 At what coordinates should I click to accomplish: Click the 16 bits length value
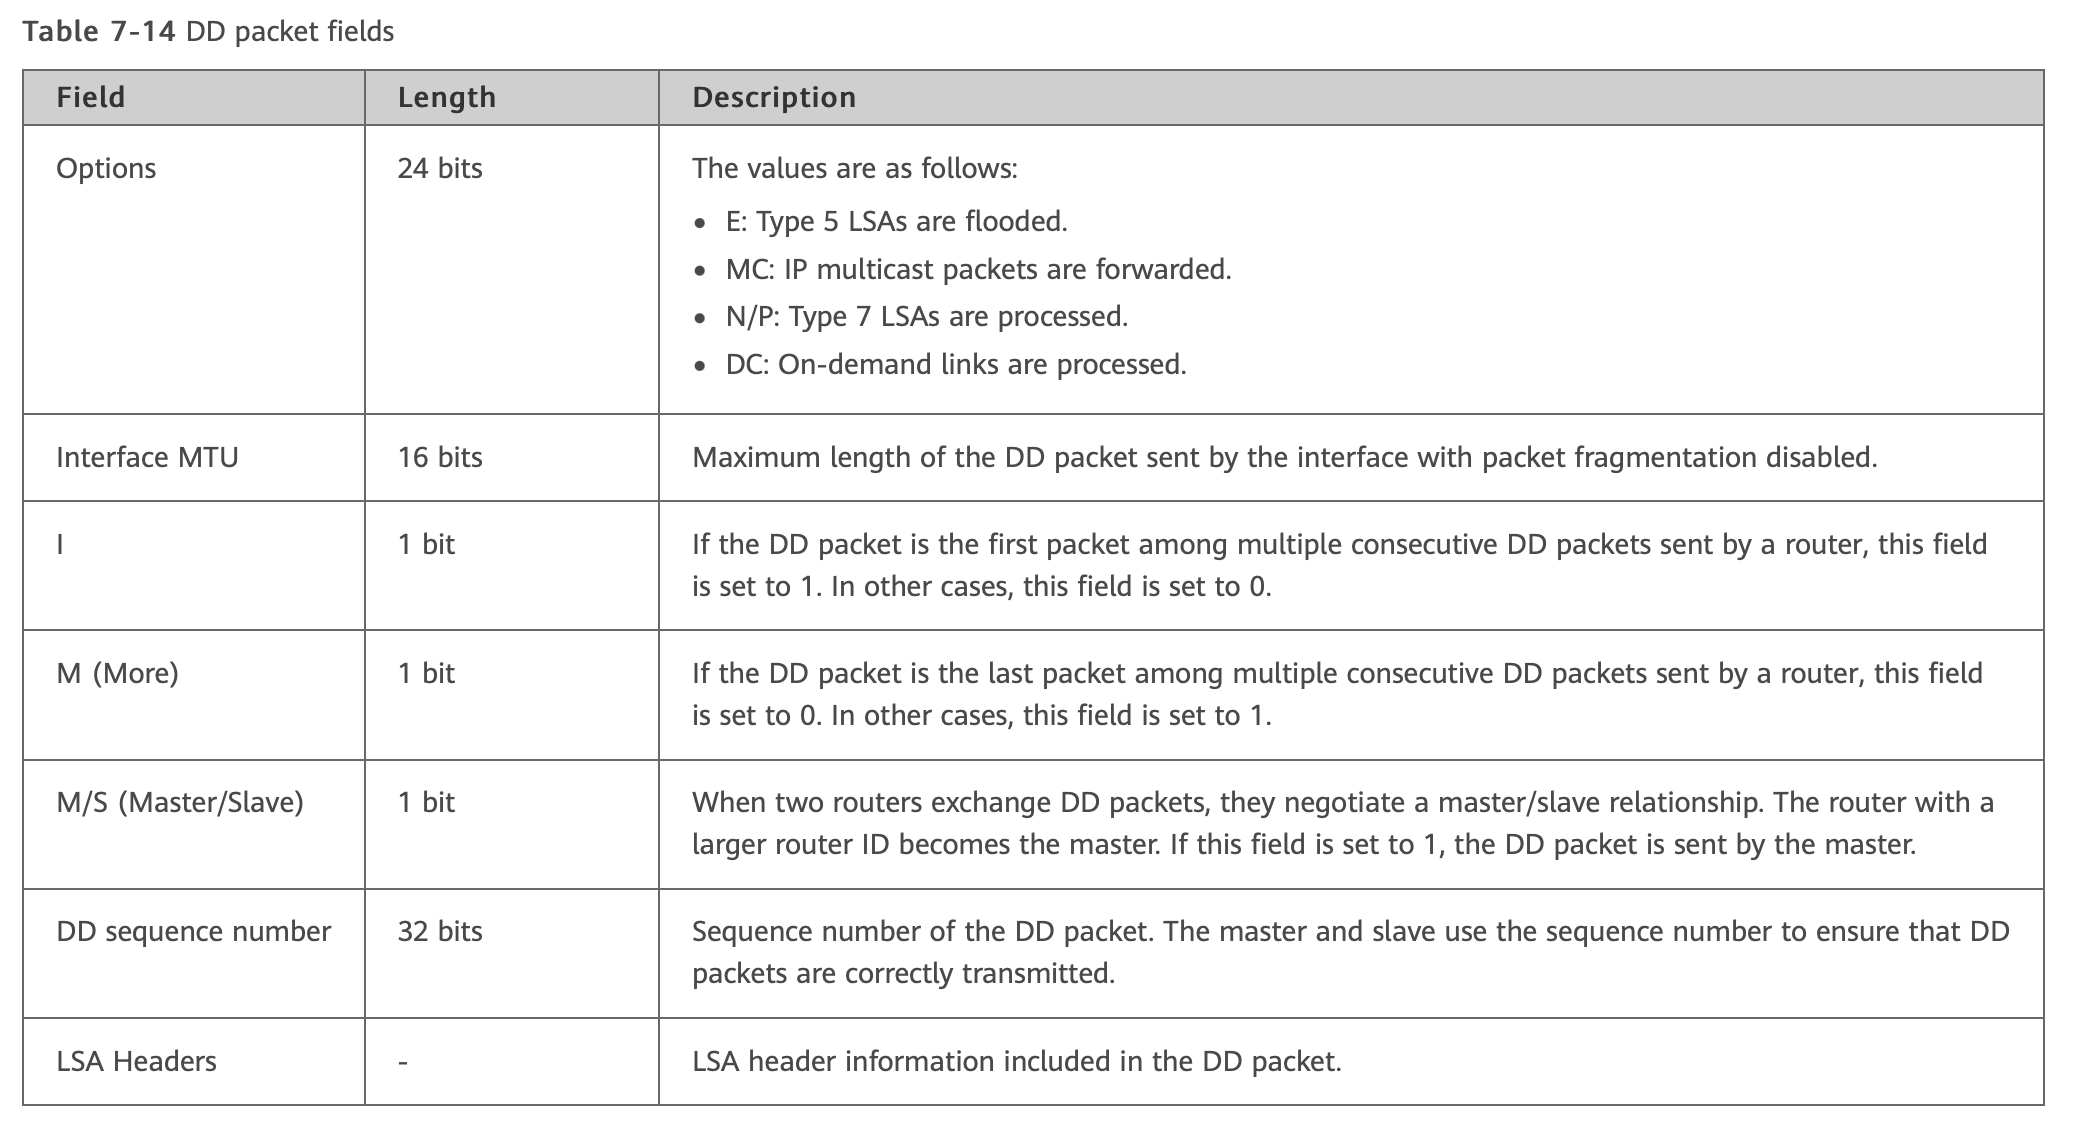(440, 457)
